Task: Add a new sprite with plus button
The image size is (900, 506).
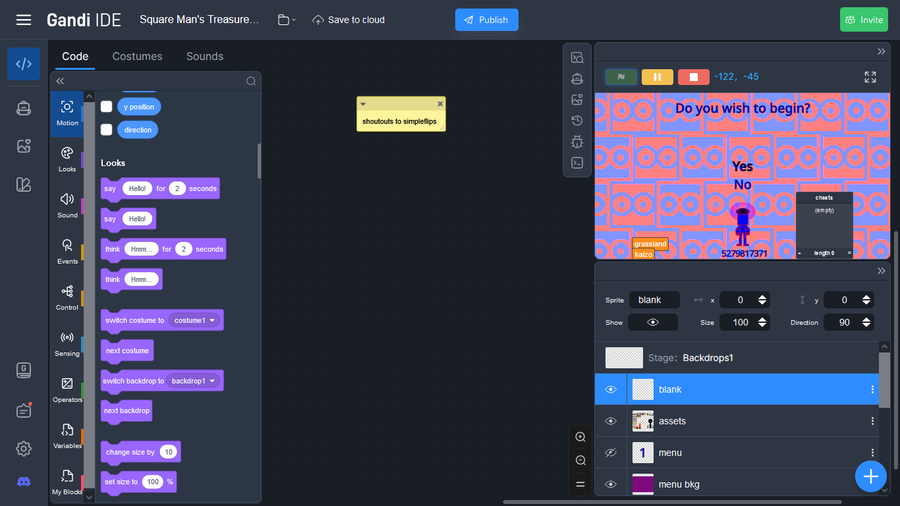Action: pyautogui.click(x=871, y=476)
